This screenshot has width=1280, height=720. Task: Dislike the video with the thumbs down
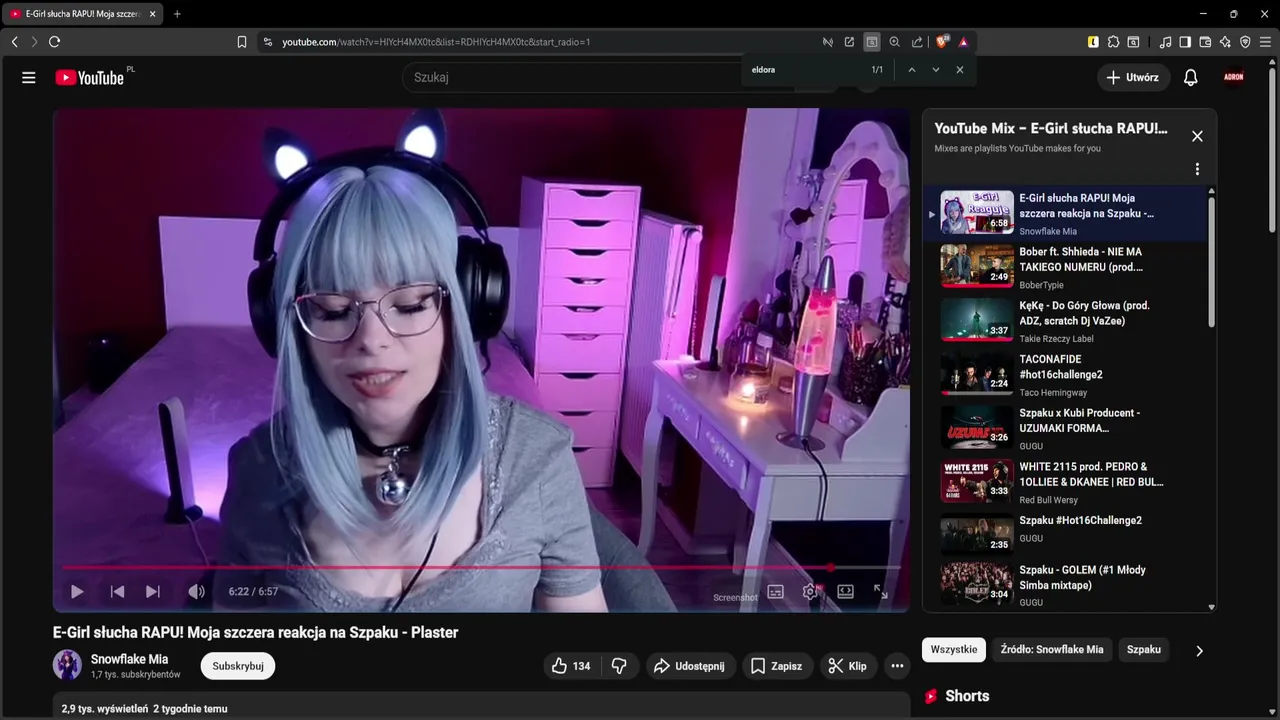pyautogui.click(x=619, y=666)
